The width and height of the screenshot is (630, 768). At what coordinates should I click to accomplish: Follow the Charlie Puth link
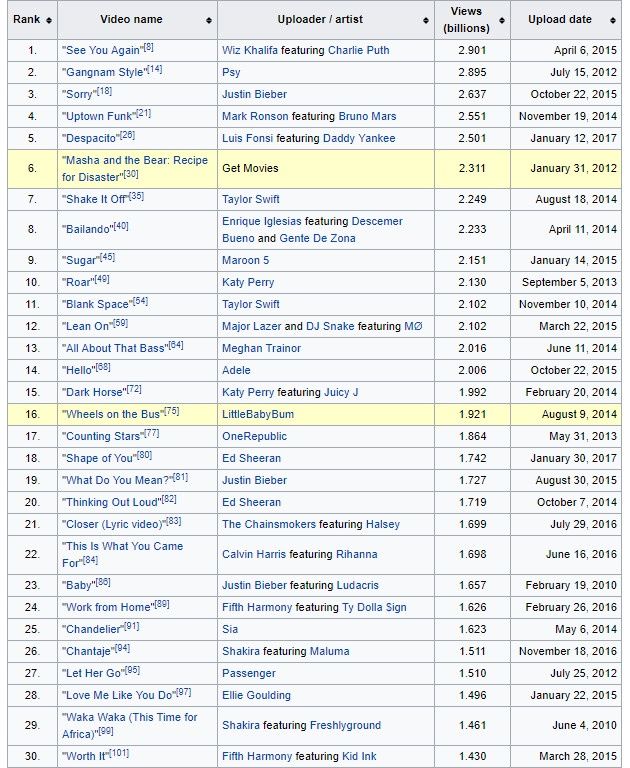(x=359, y=50)
